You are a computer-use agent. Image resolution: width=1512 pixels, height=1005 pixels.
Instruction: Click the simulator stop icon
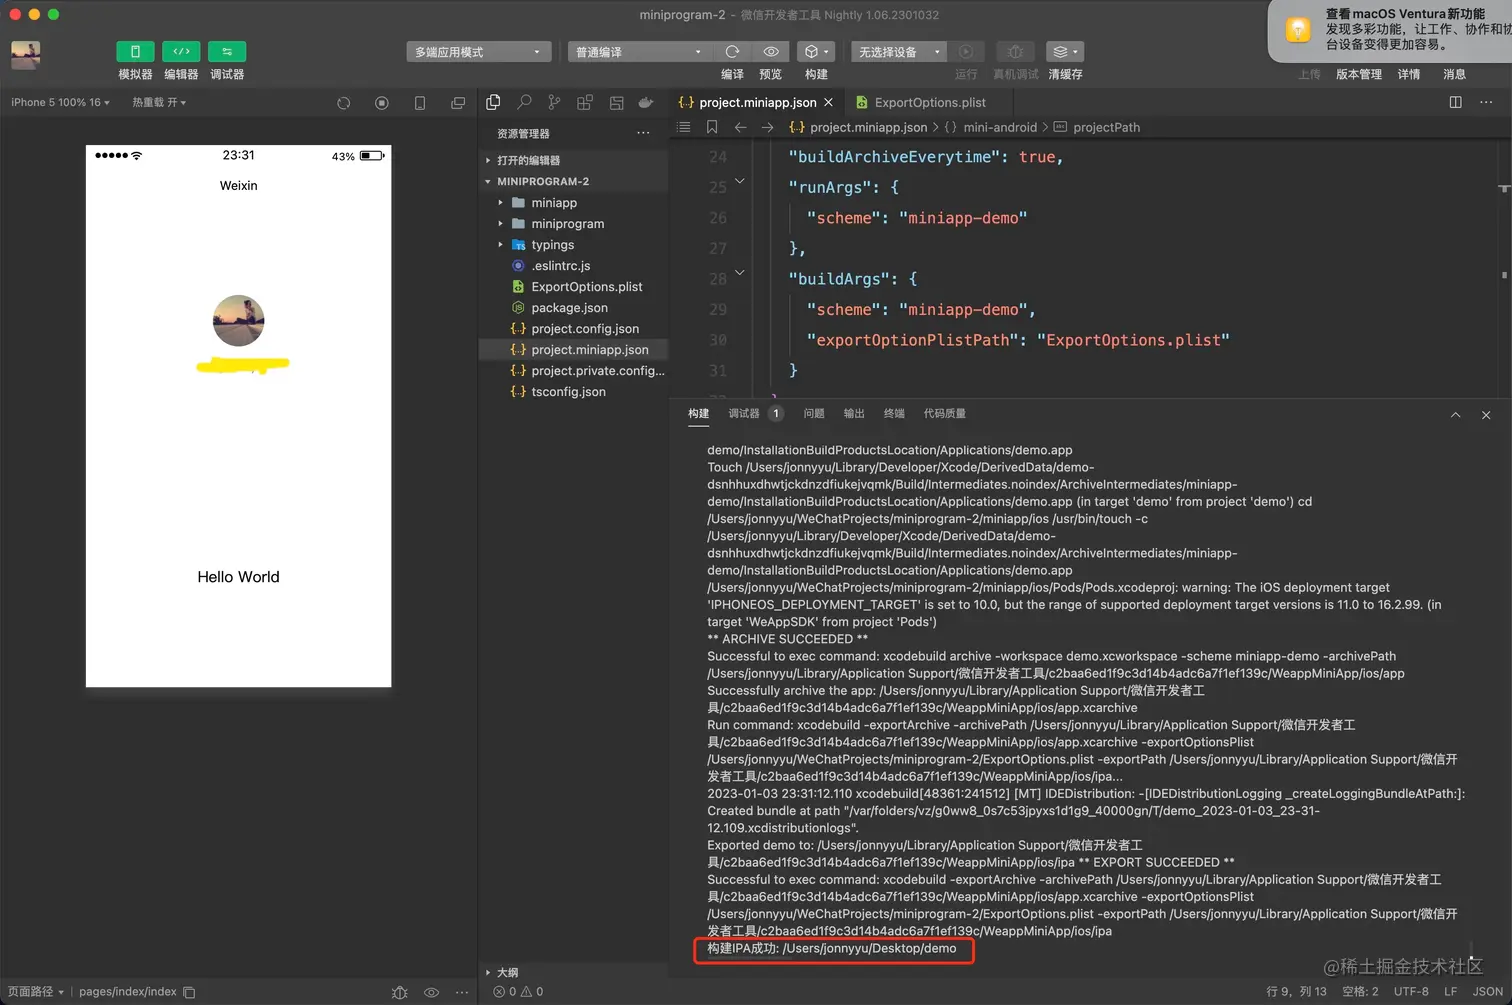pyautogui.click(x=382, y=103)
